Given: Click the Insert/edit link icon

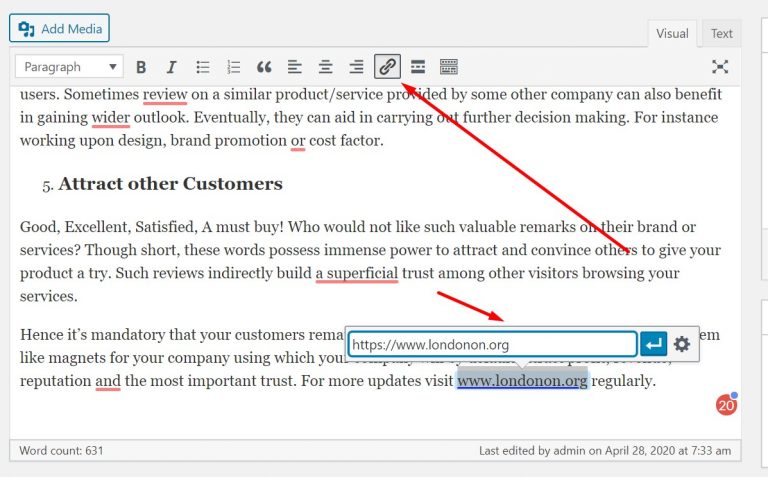Looking at the screenshot, I should point(387,67).
